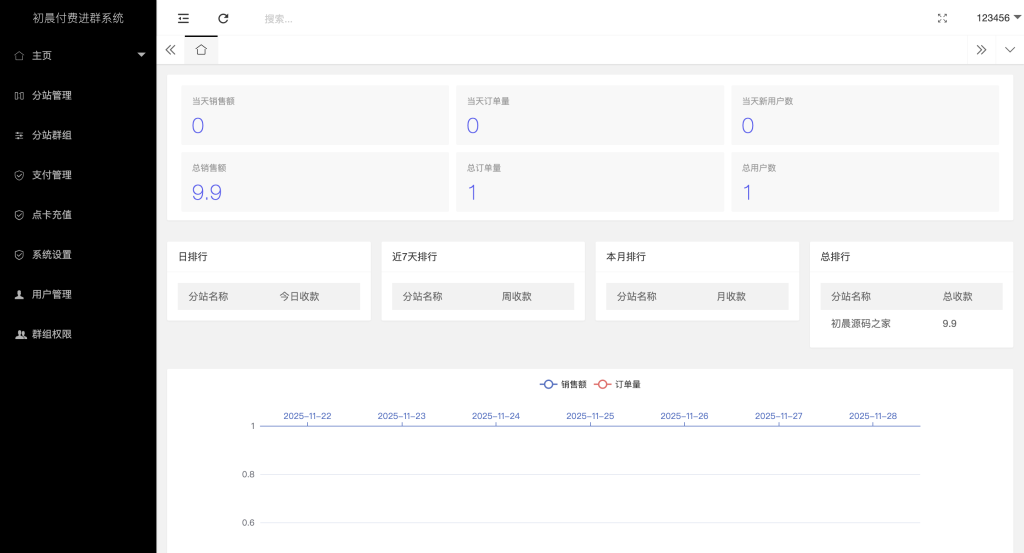
Task: Click the 初晨付费进群系统 site title
Action: [78, 18]
